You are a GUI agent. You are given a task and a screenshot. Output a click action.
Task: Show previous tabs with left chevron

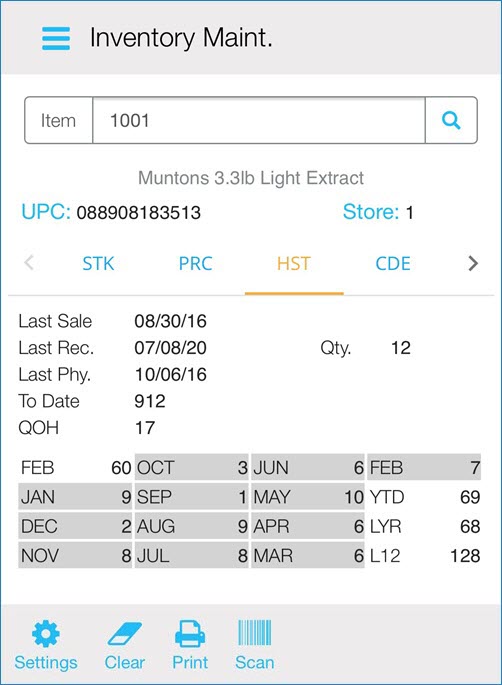tap(29, 263)
